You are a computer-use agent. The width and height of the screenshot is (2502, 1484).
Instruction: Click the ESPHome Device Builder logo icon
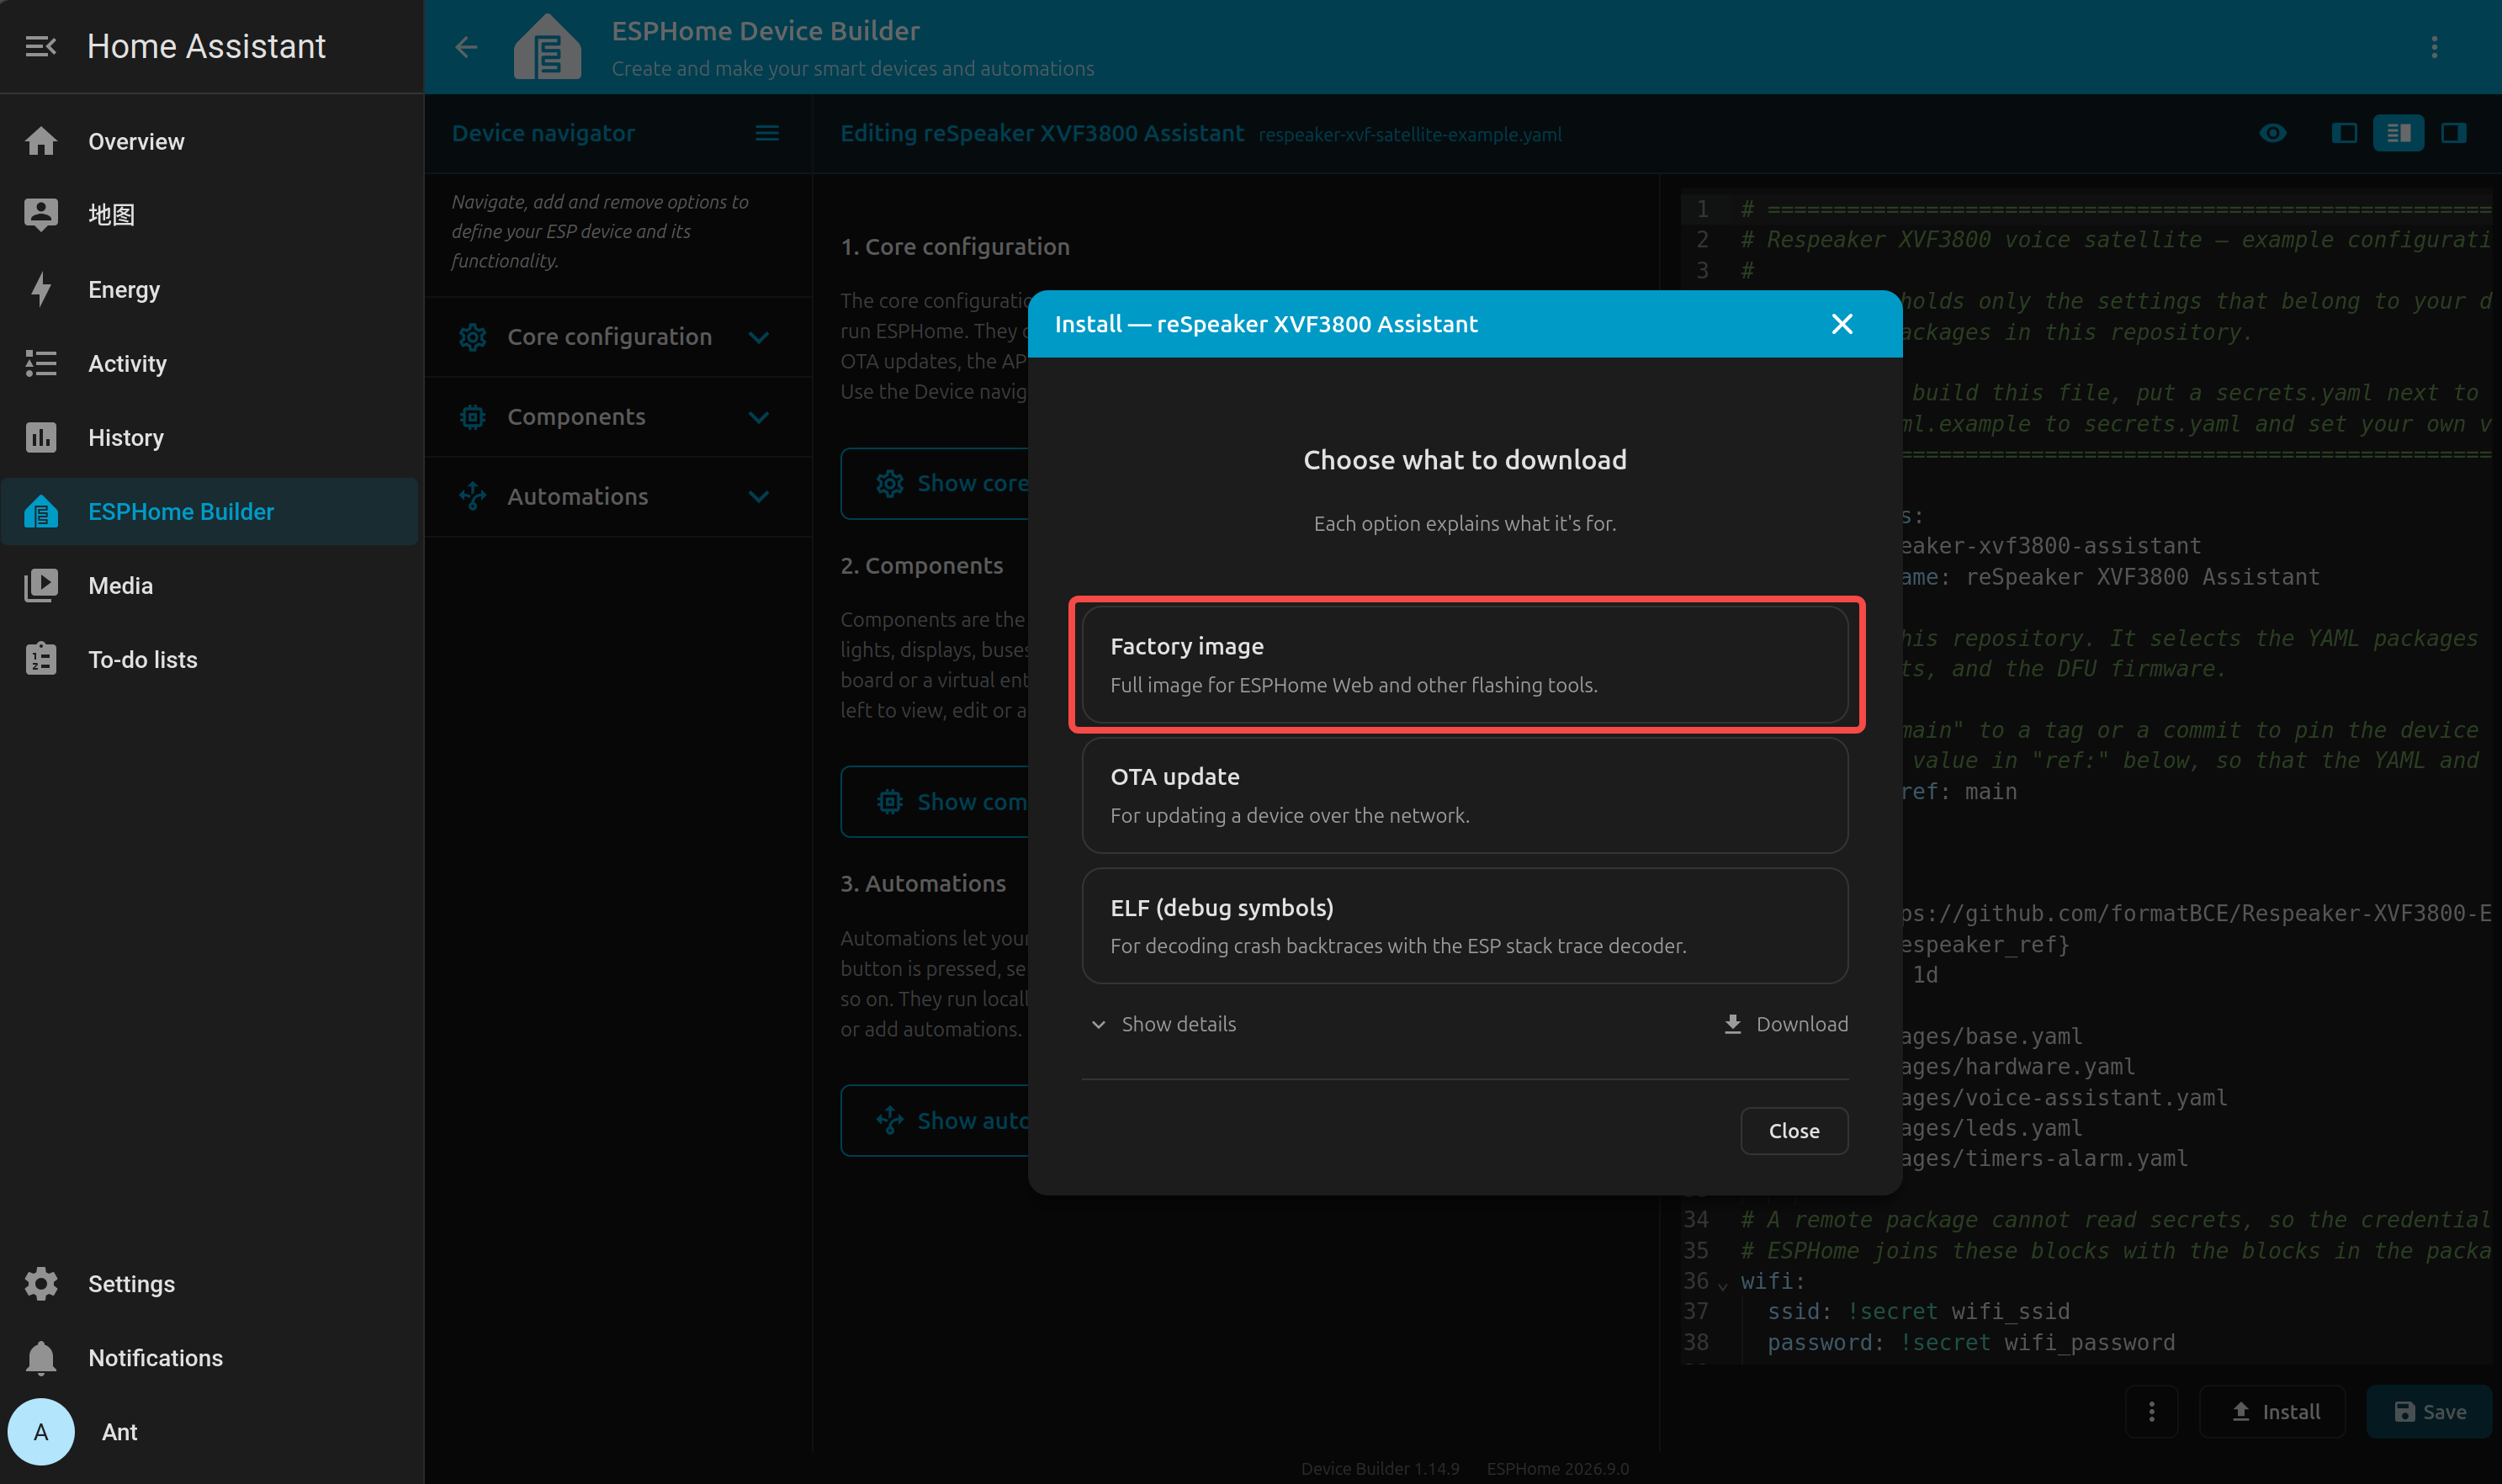(x=547, y=47)
